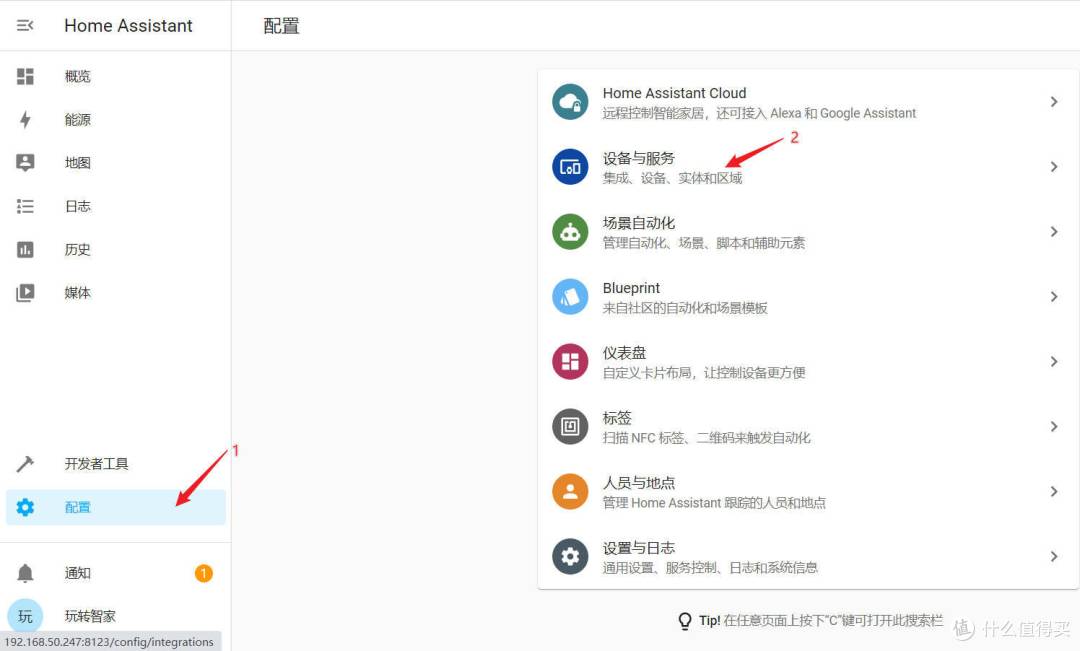Open 通知 in the sidebar
The height and width of the screenshot is (651, 1080).
116,573
